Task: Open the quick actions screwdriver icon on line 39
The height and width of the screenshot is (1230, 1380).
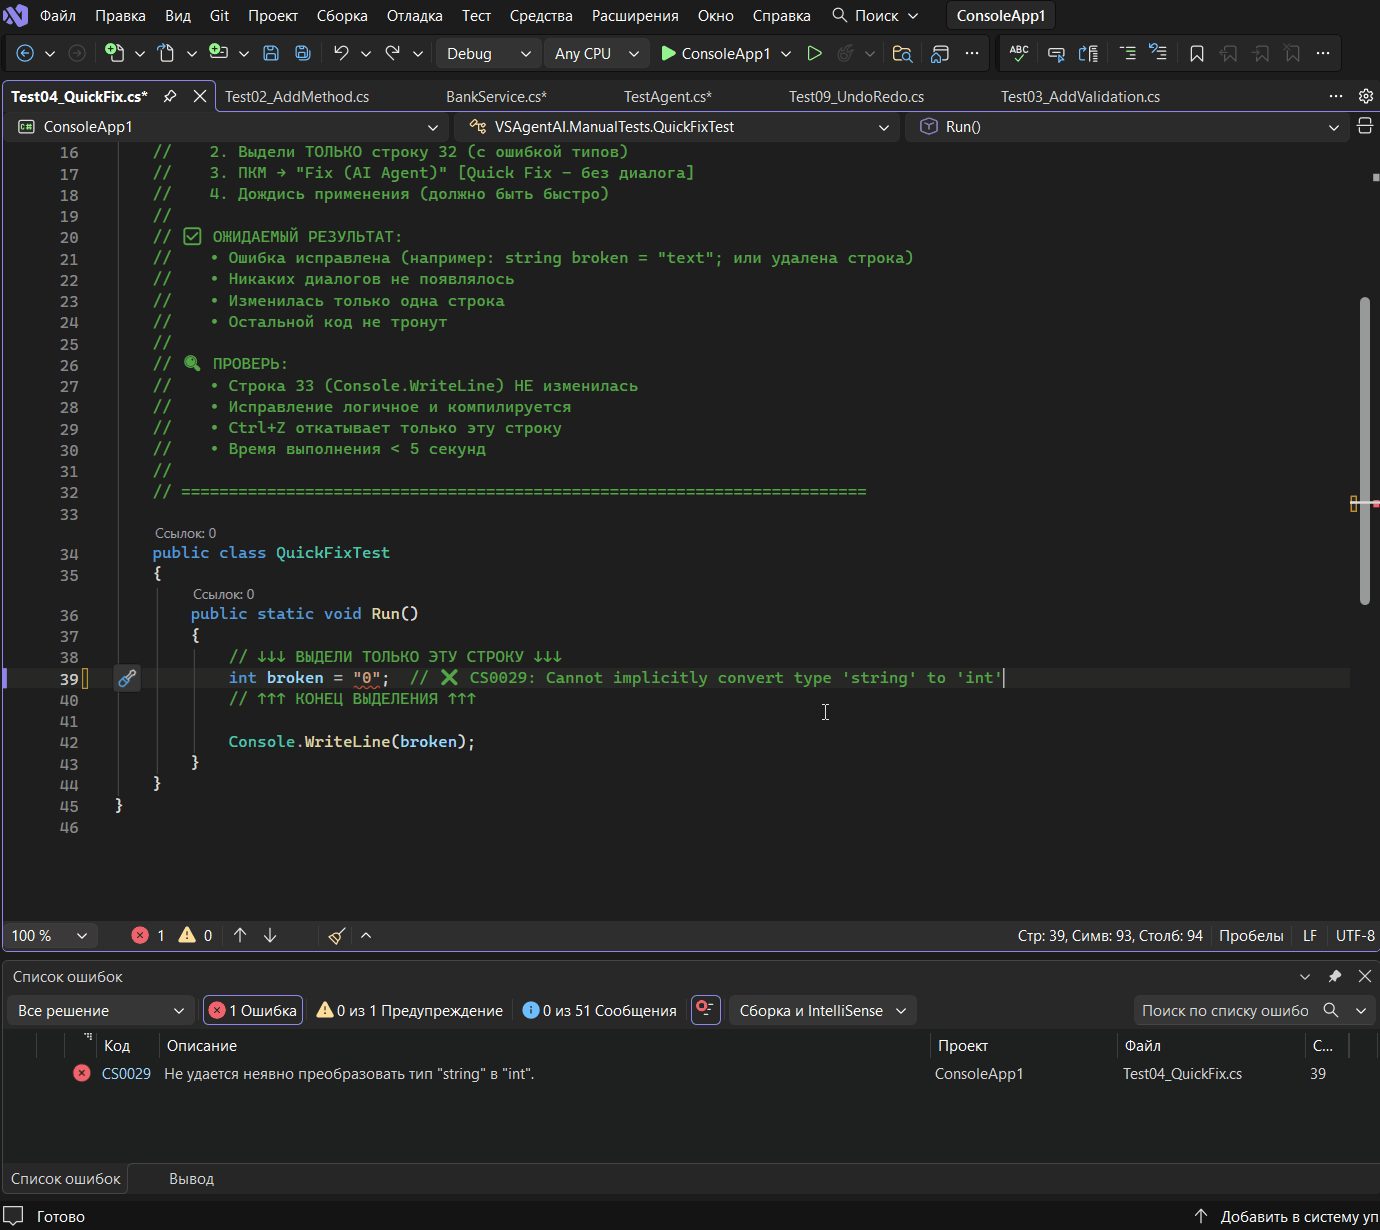Action: click(127, 679)
